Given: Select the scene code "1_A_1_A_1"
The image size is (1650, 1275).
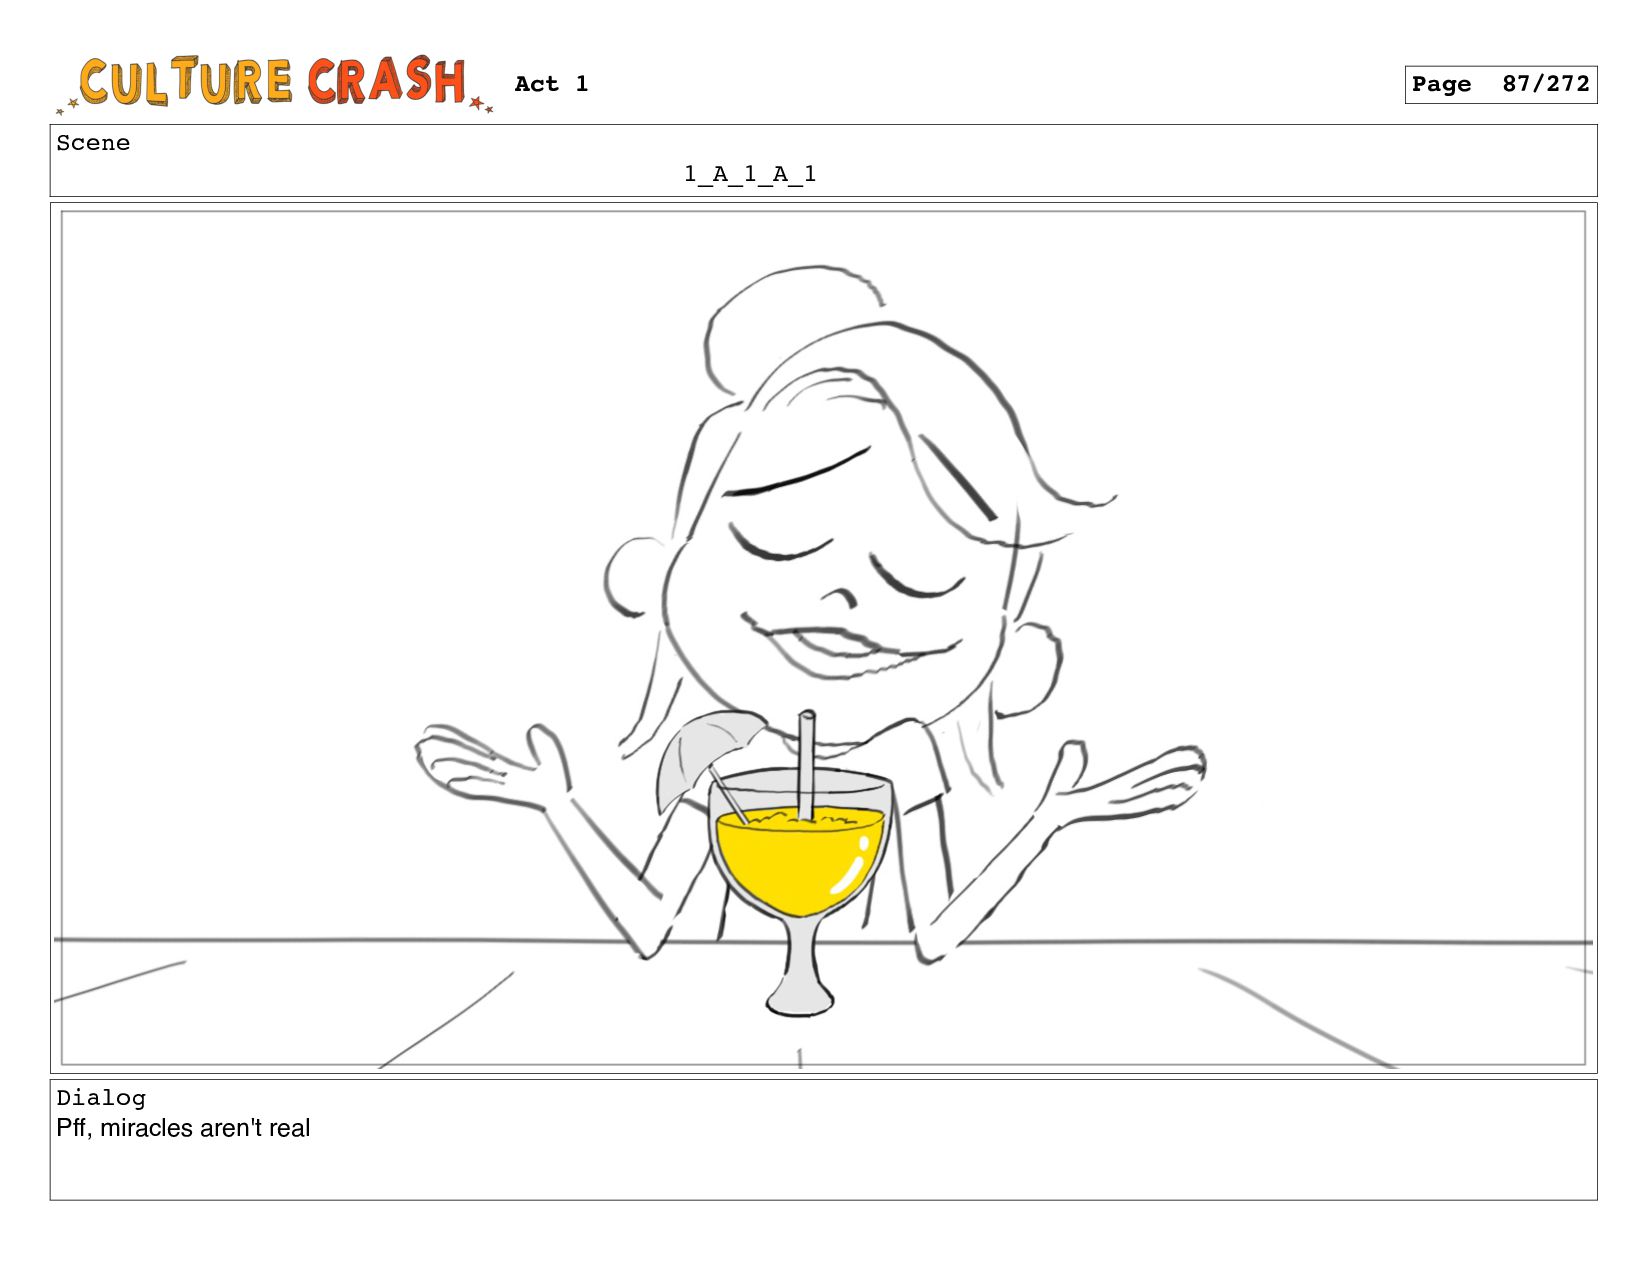Looking at the screenshot, I should click(750, 174).
